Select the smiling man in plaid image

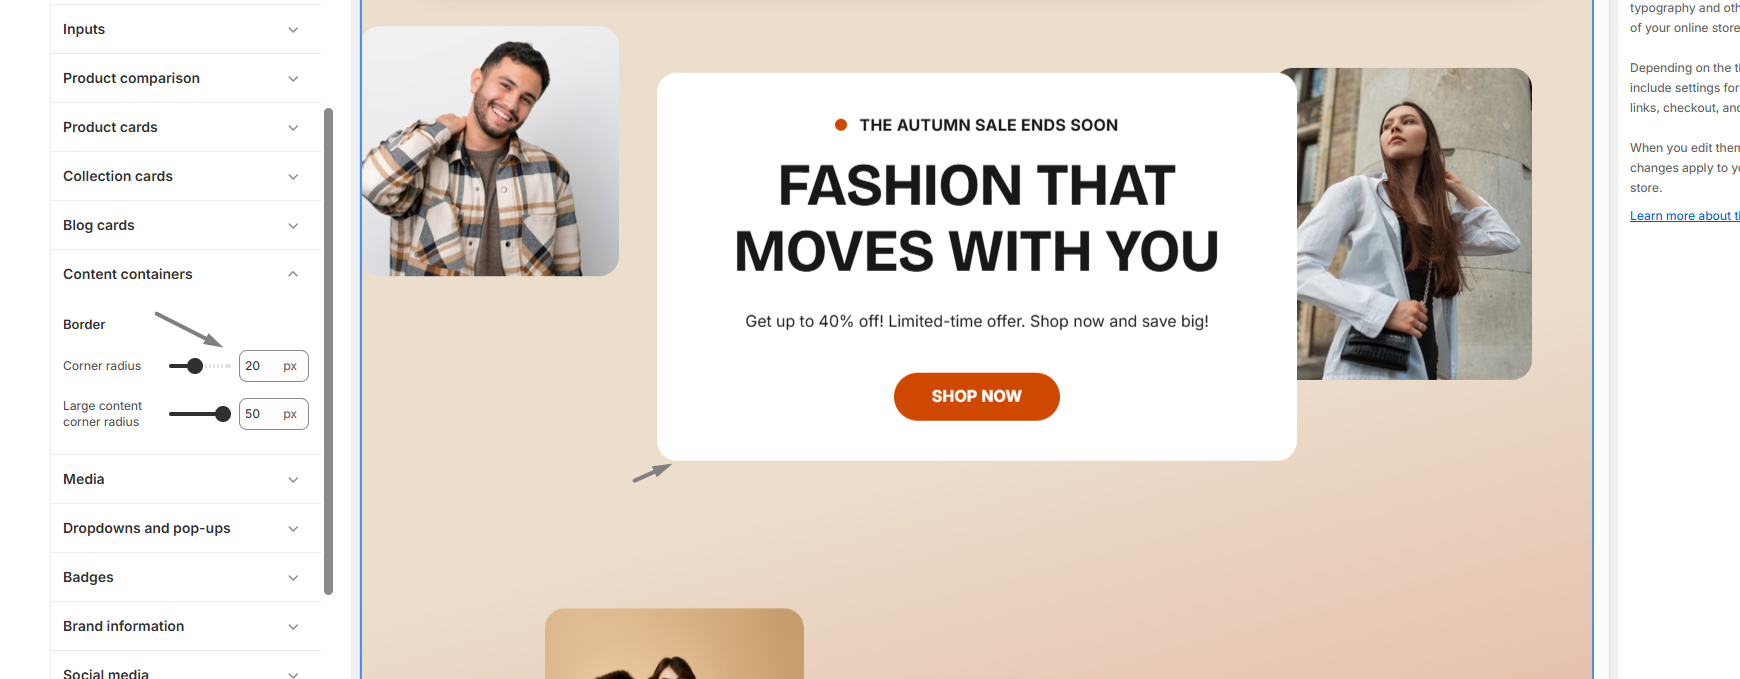490,151
